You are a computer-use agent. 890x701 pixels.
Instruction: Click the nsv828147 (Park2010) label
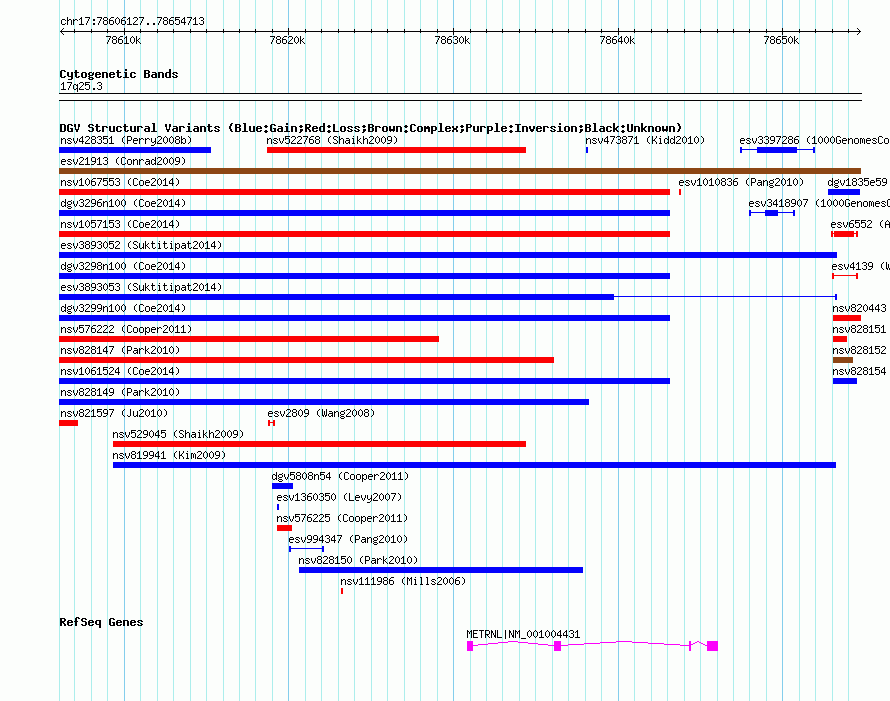(120, 350)
